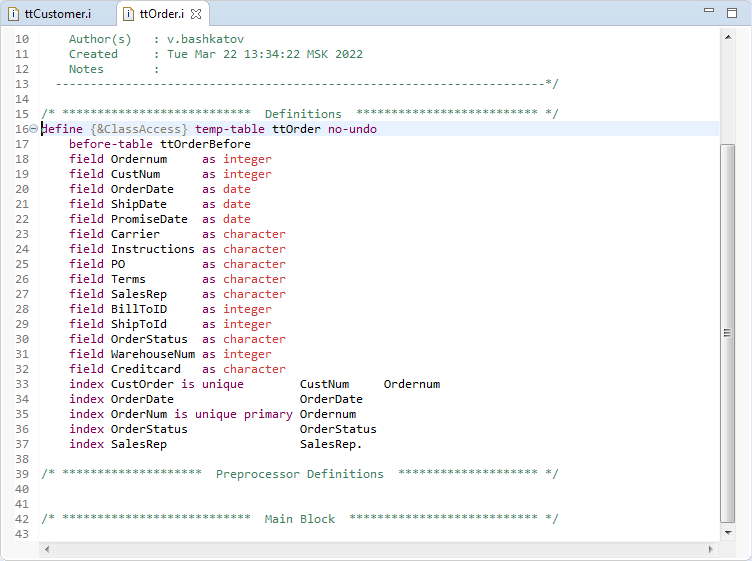This screenshot has width=752, height=561.
Task: Click 'ttOrder' table name on line 16
Action: tap(296, 129)
